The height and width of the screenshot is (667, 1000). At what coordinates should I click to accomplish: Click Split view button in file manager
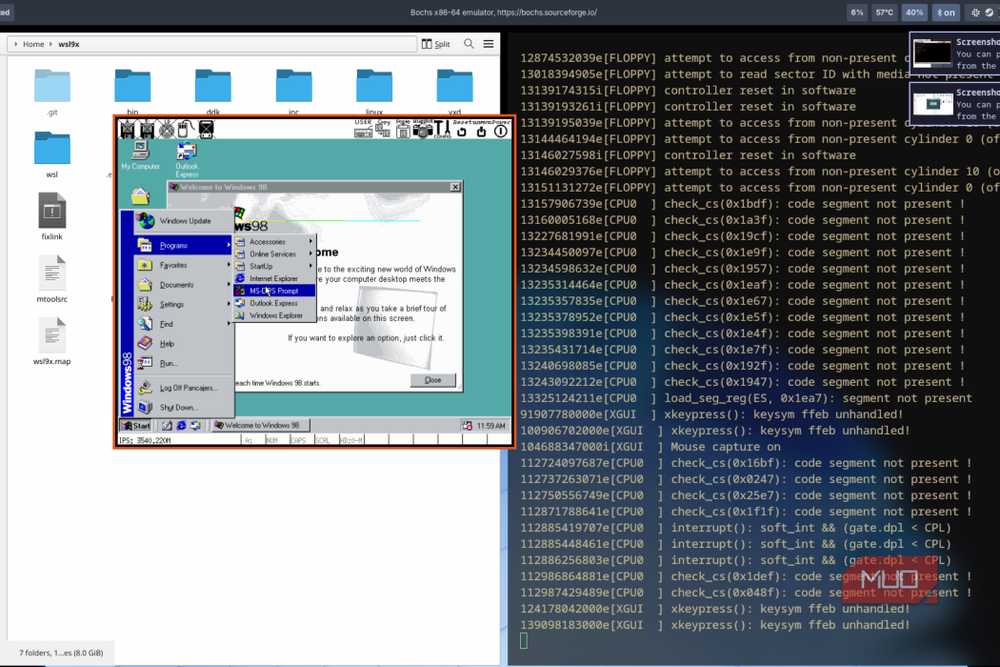(x=436, y=44)
